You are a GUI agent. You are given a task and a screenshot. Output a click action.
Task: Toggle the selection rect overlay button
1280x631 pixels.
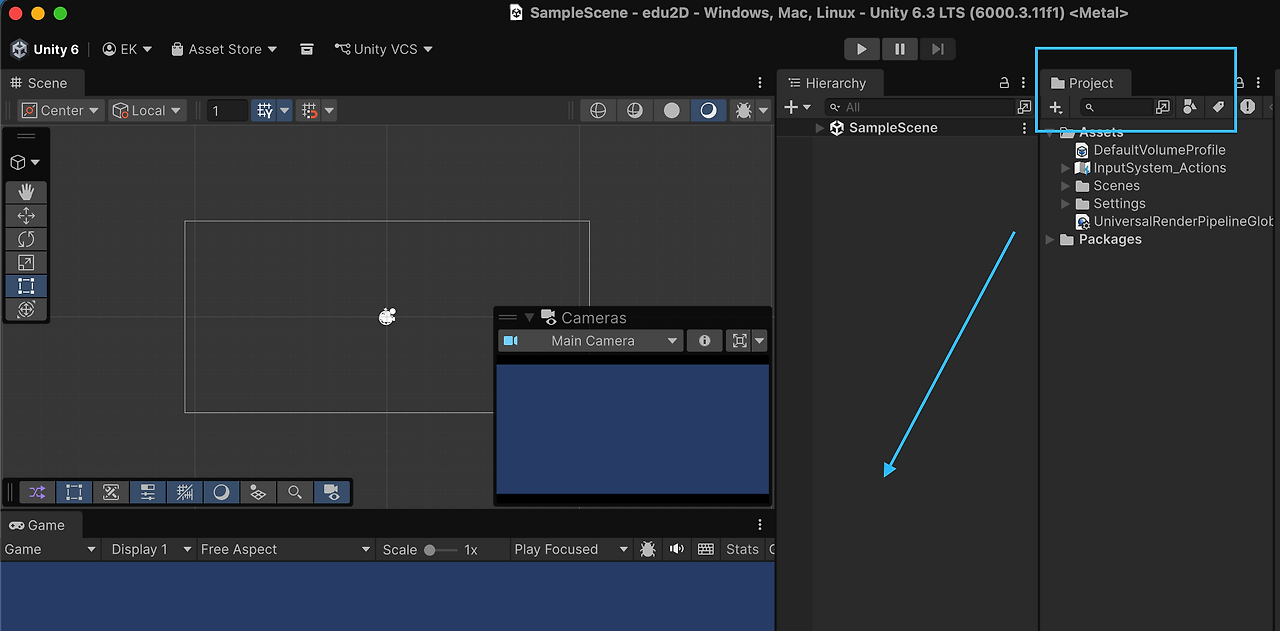tap(74, 492)
